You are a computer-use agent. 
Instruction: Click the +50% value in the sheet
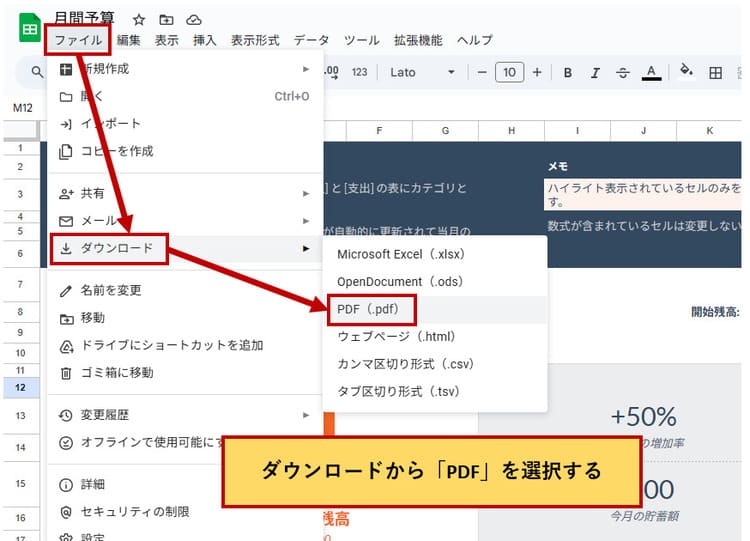tap(643, 417)
